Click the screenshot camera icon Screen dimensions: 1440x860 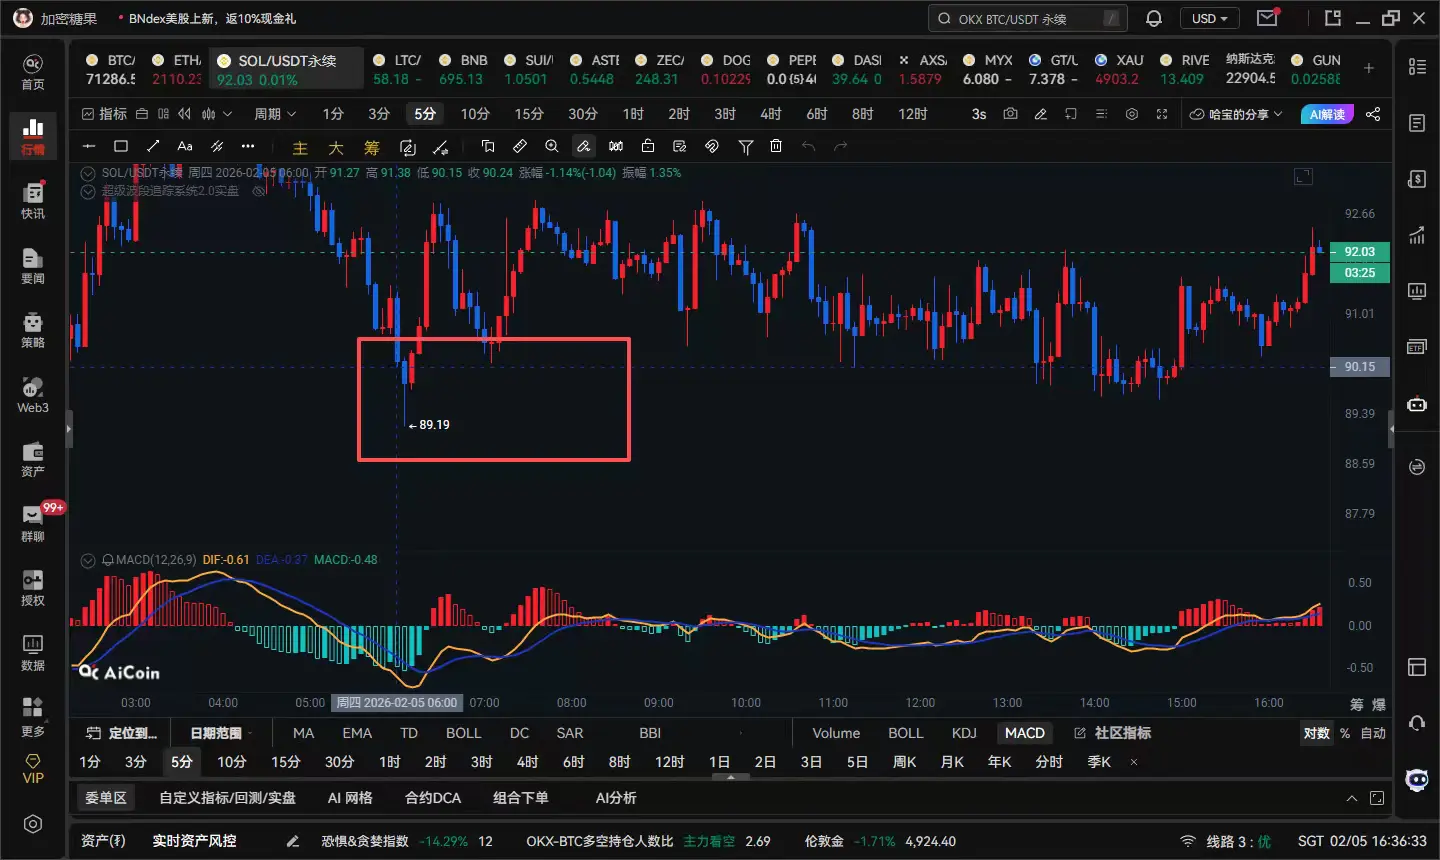[x=1010, y=114]
